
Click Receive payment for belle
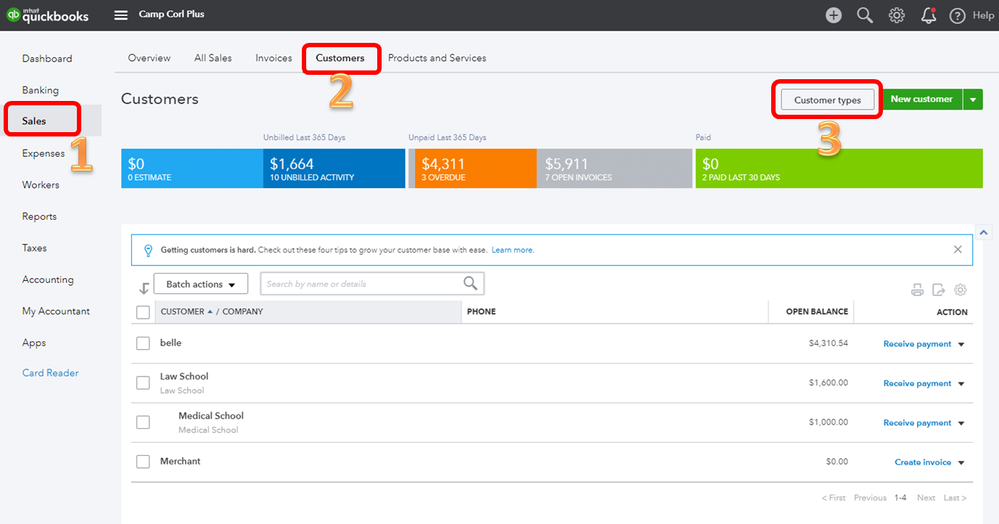click(x=917, y=344)
